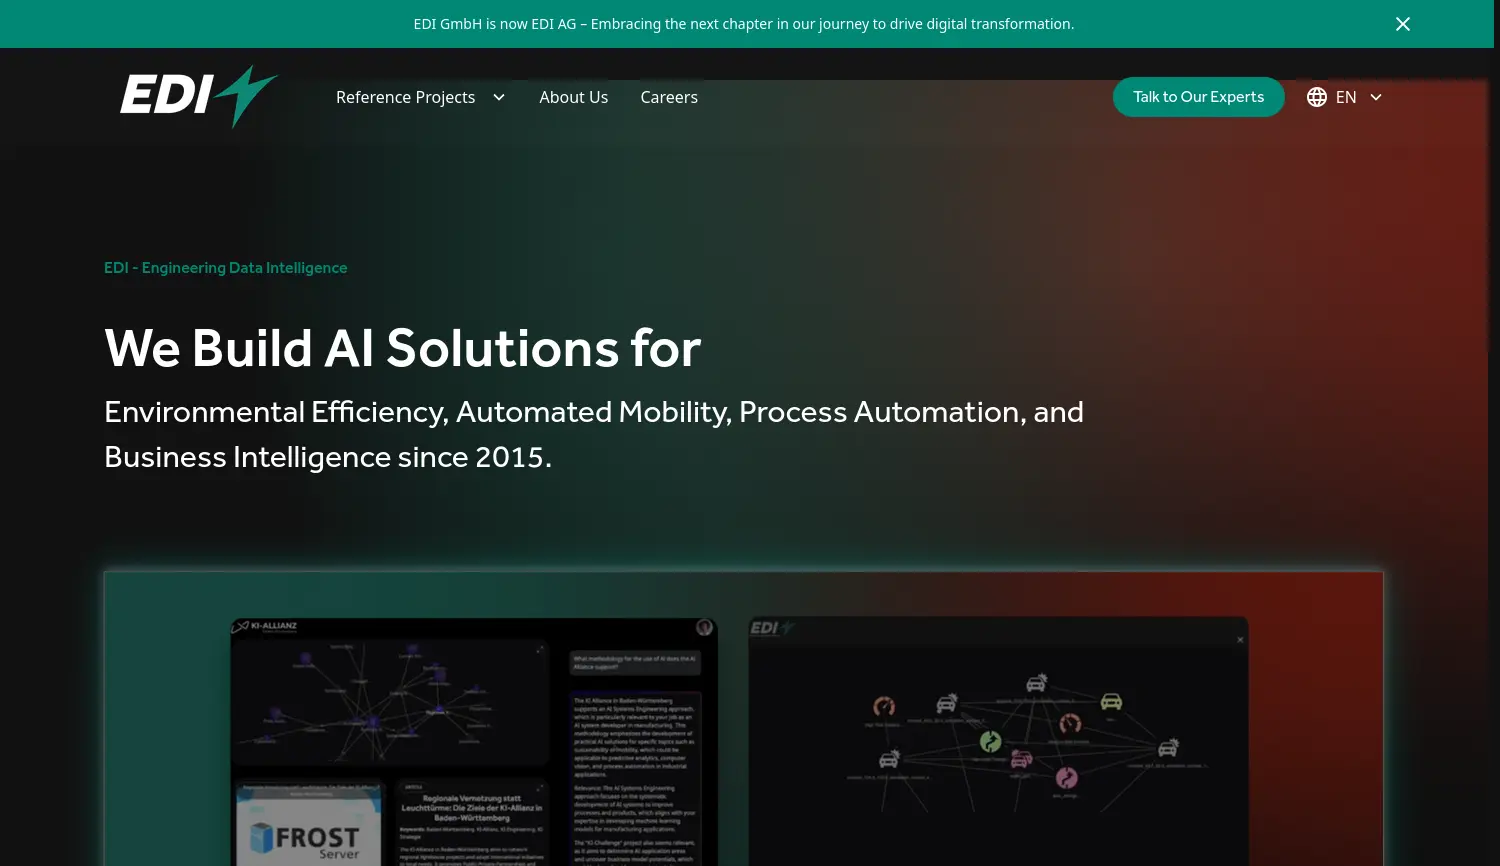The height and width of the screenshot is (866, 1500).
Task: Go to the About Us page
Action: [573, 97]
